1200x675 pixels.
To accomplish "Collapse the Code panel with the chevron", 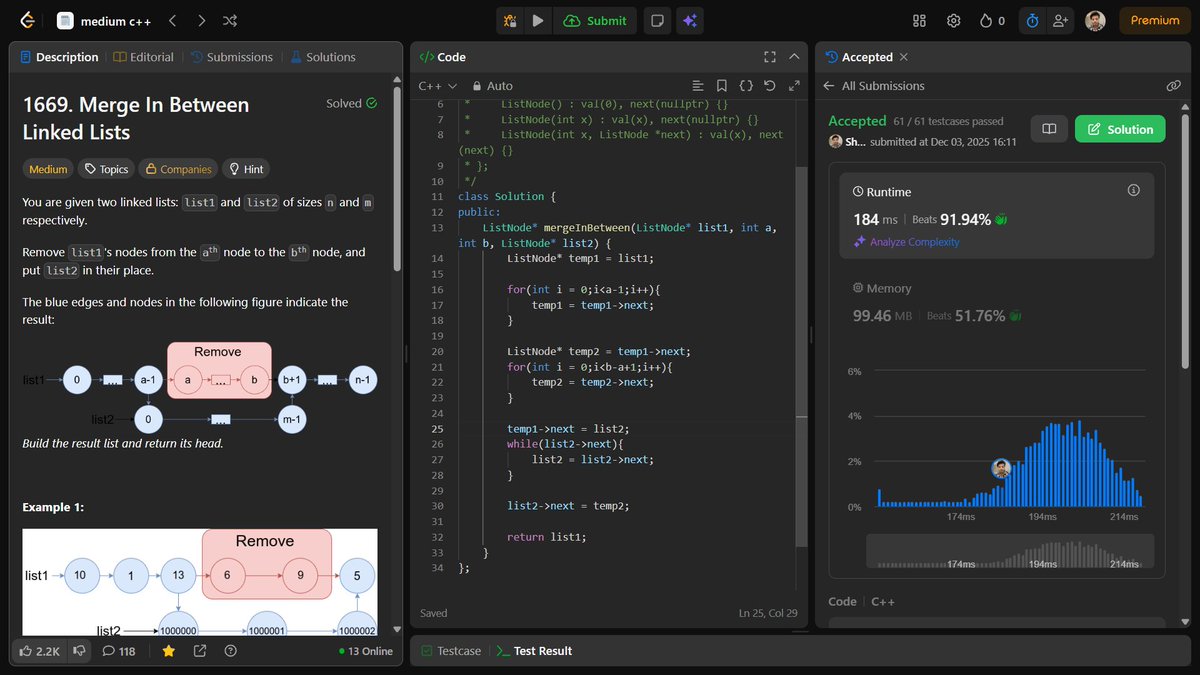I will (795, 57).
